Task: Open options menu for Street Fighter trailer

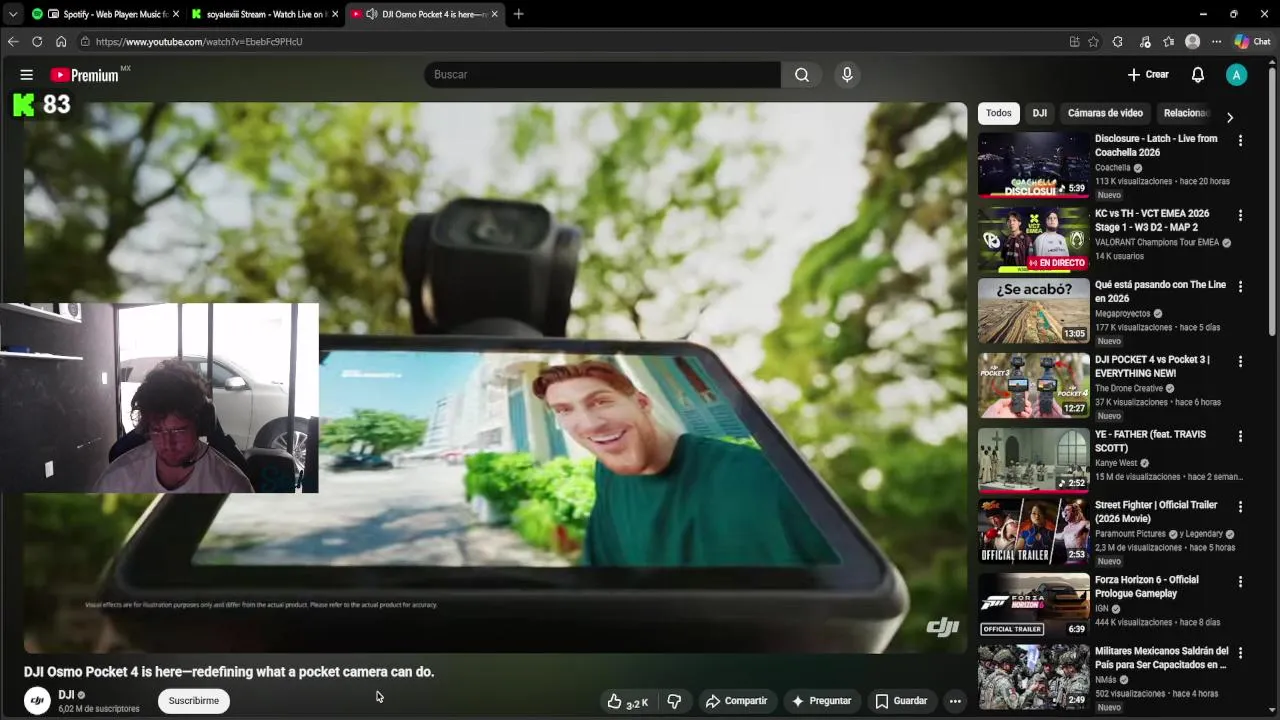Action: coord(1240,507)
